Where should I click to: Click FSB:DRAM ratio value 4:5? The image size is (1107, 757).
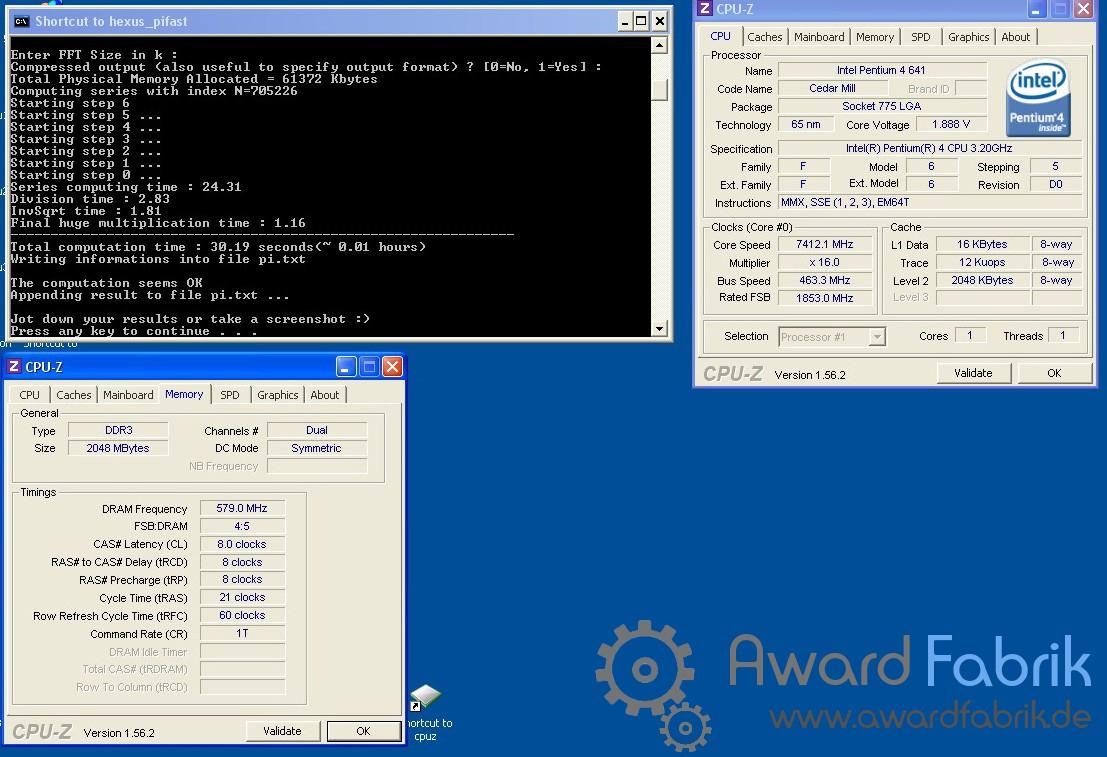point(242,526)
